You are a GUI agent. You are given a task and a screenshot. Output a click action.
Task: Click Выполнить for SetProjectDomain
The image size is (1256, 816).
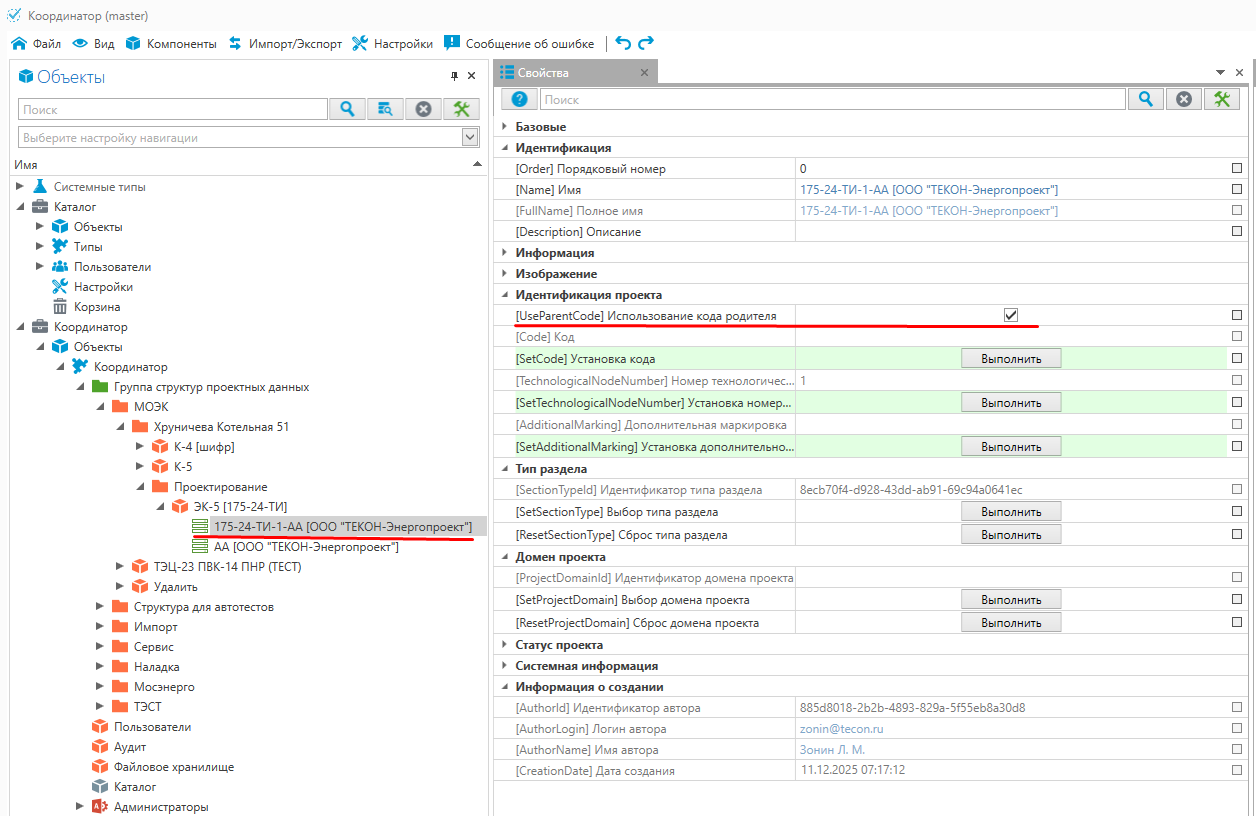pyautogui.click(x=1011, y=600)
